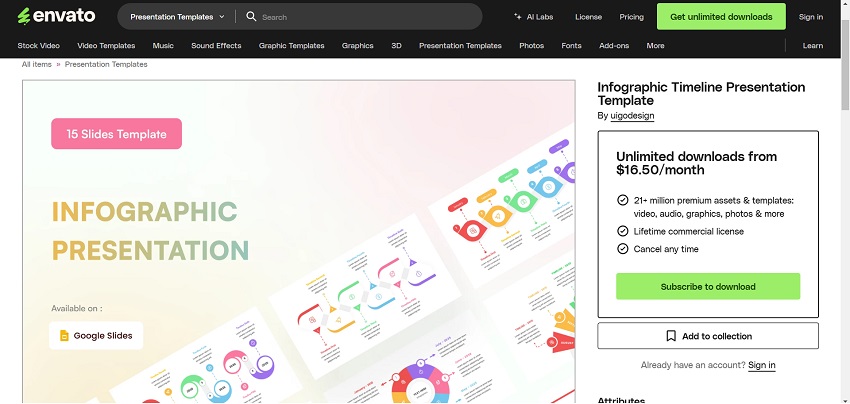Go to Video Templates category

106,46
